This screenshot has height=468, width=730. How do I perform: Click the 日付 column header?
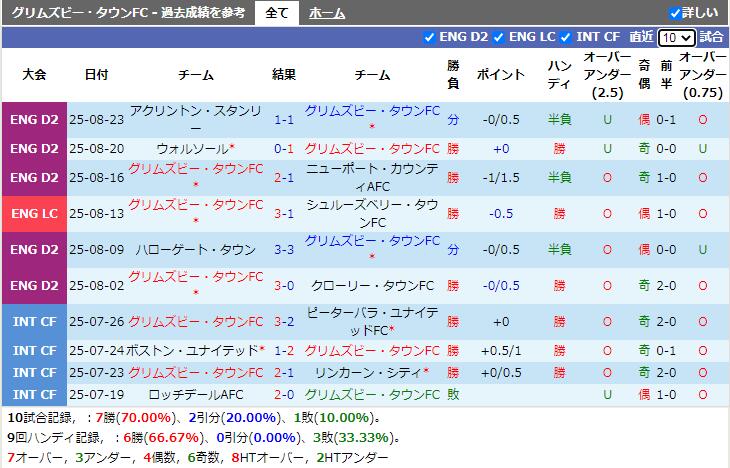(x=97, y=75)
